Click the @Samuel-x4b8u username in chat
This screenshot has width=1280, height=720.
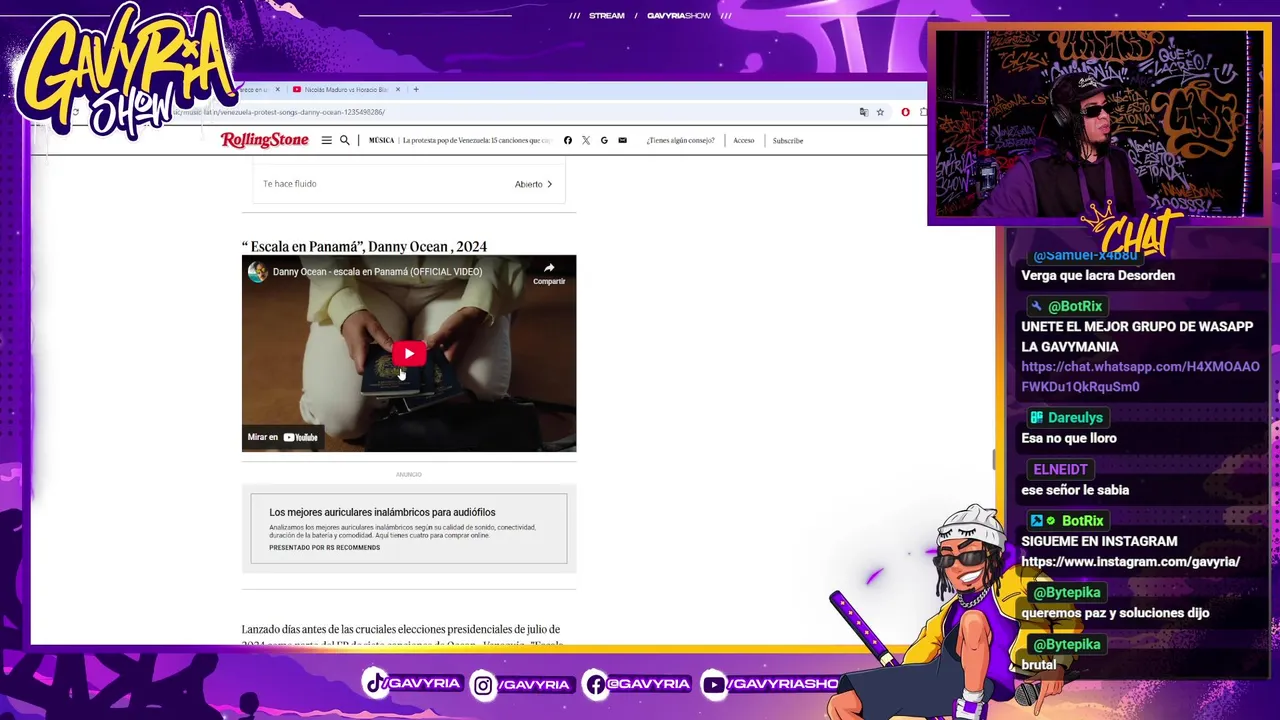click(1085, 255)
